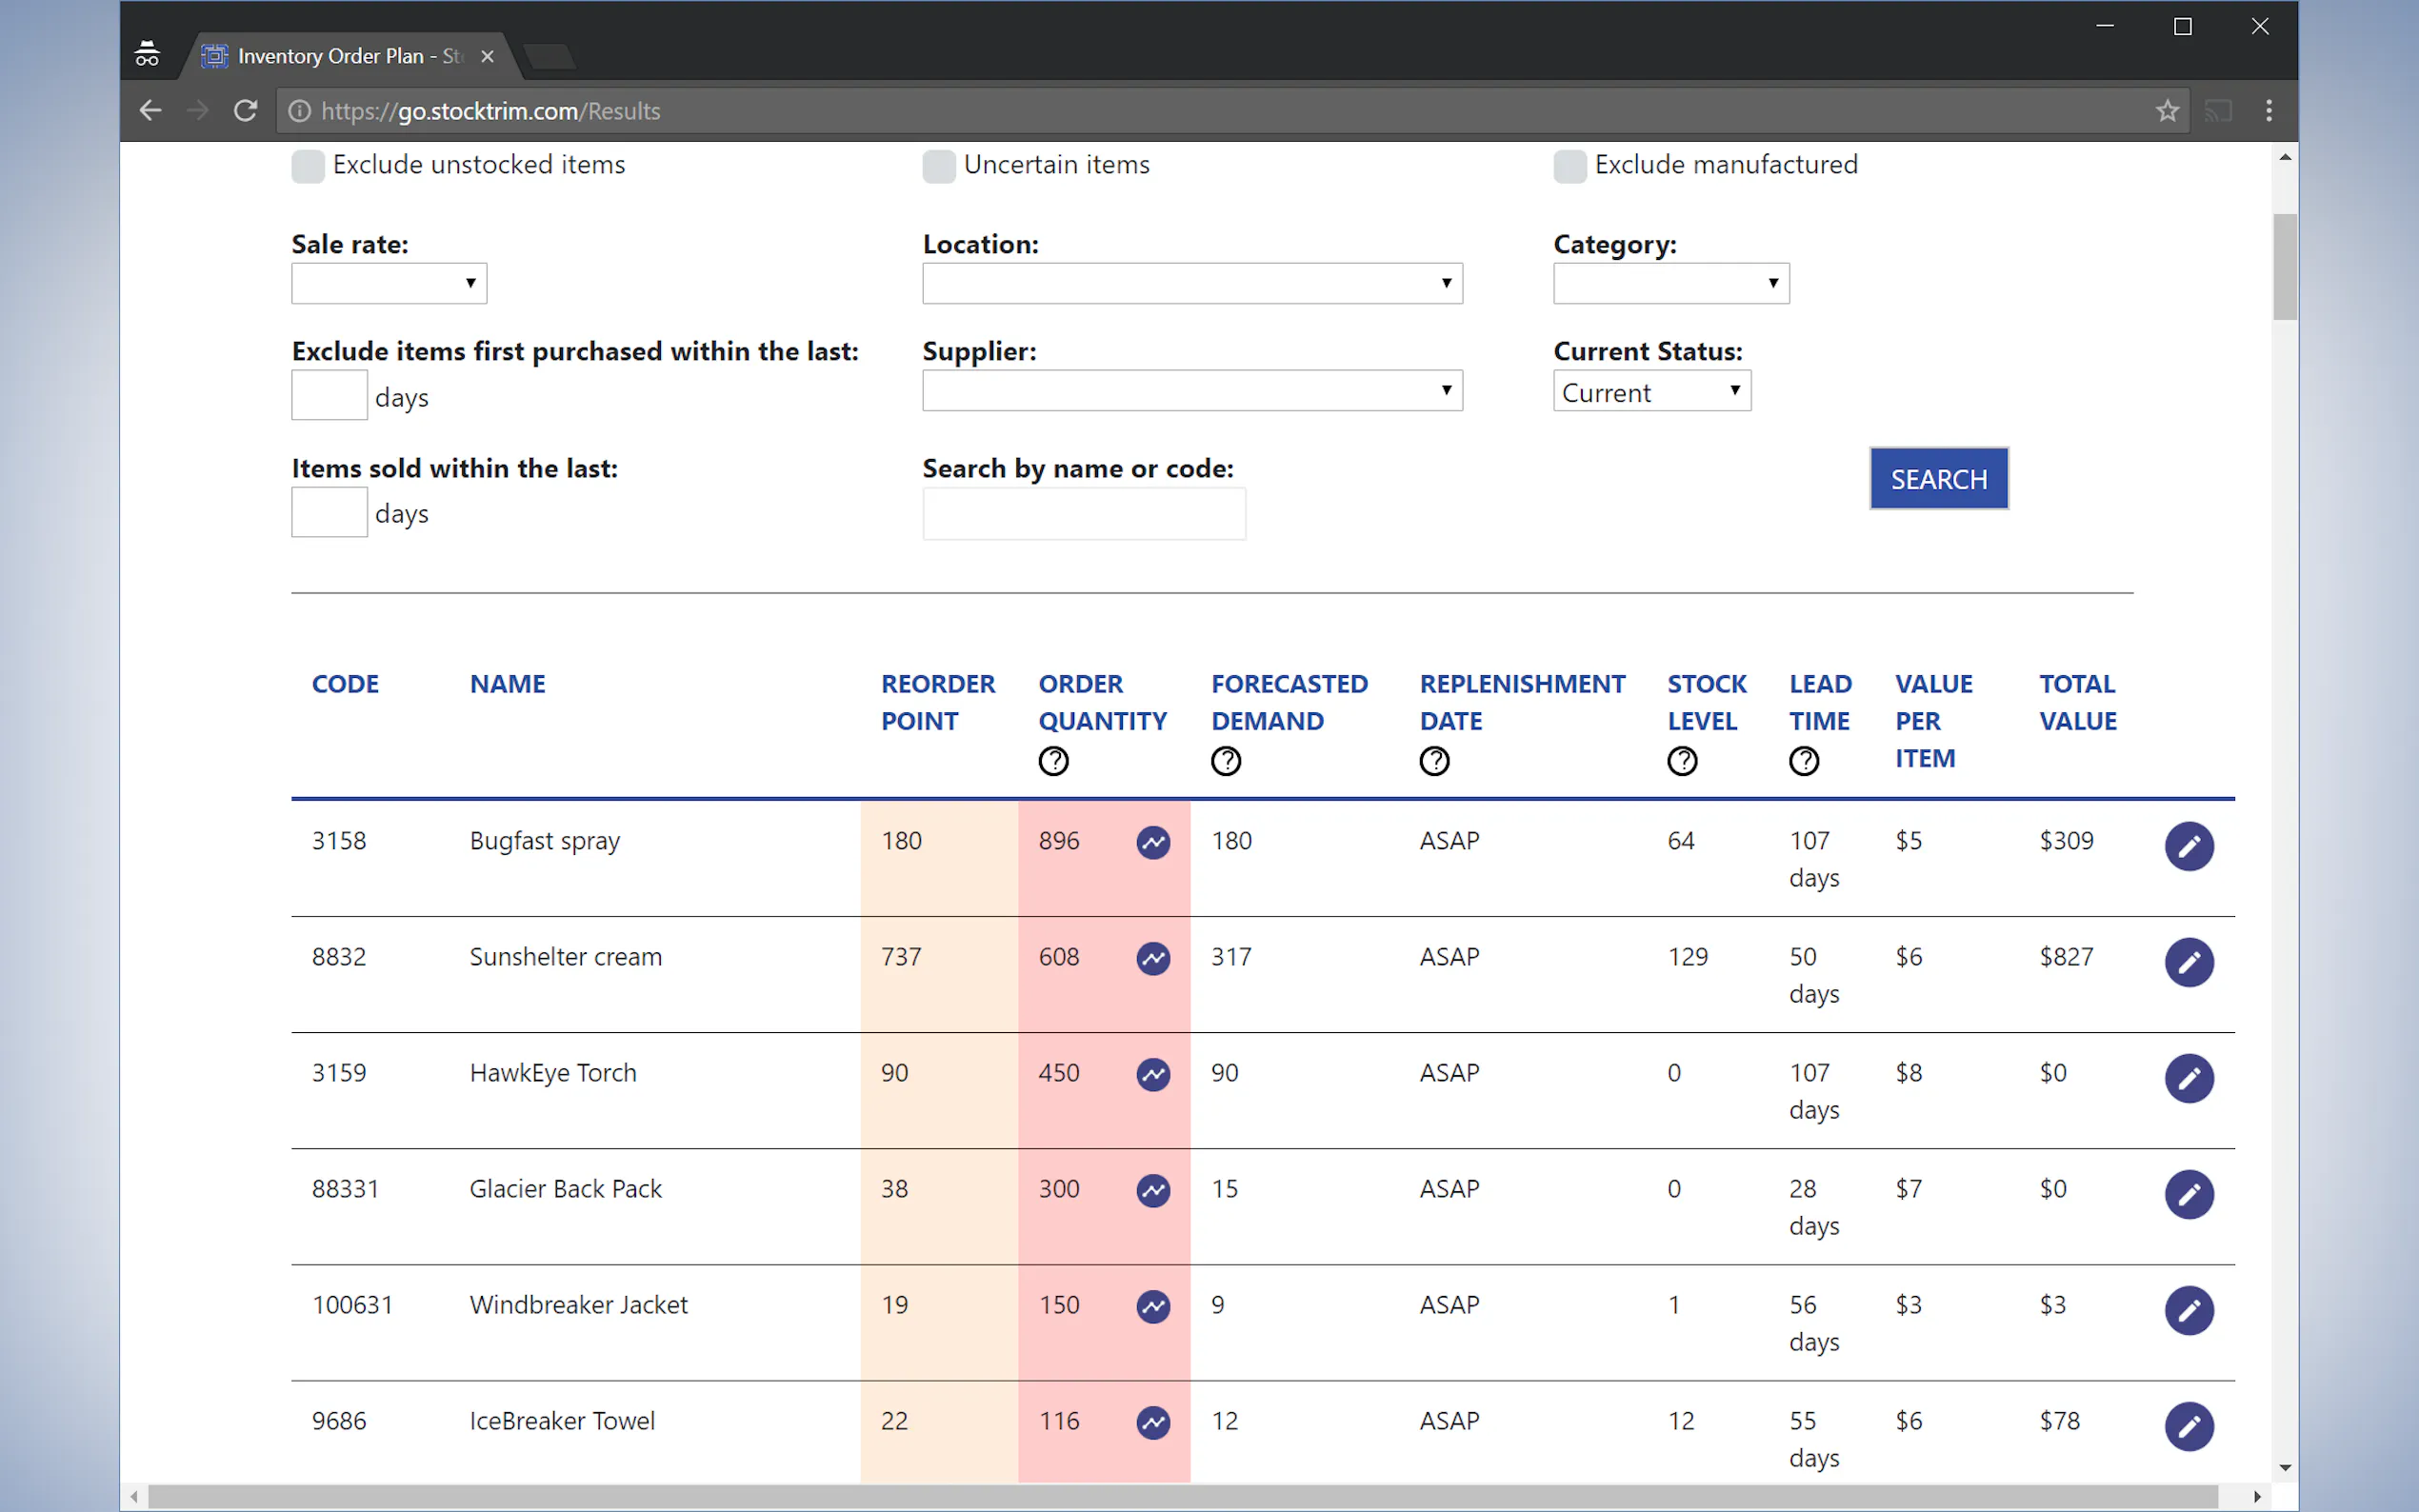Bookmark this page with star icon
The image size is (2419, 1512).
tap(2166, 111)
